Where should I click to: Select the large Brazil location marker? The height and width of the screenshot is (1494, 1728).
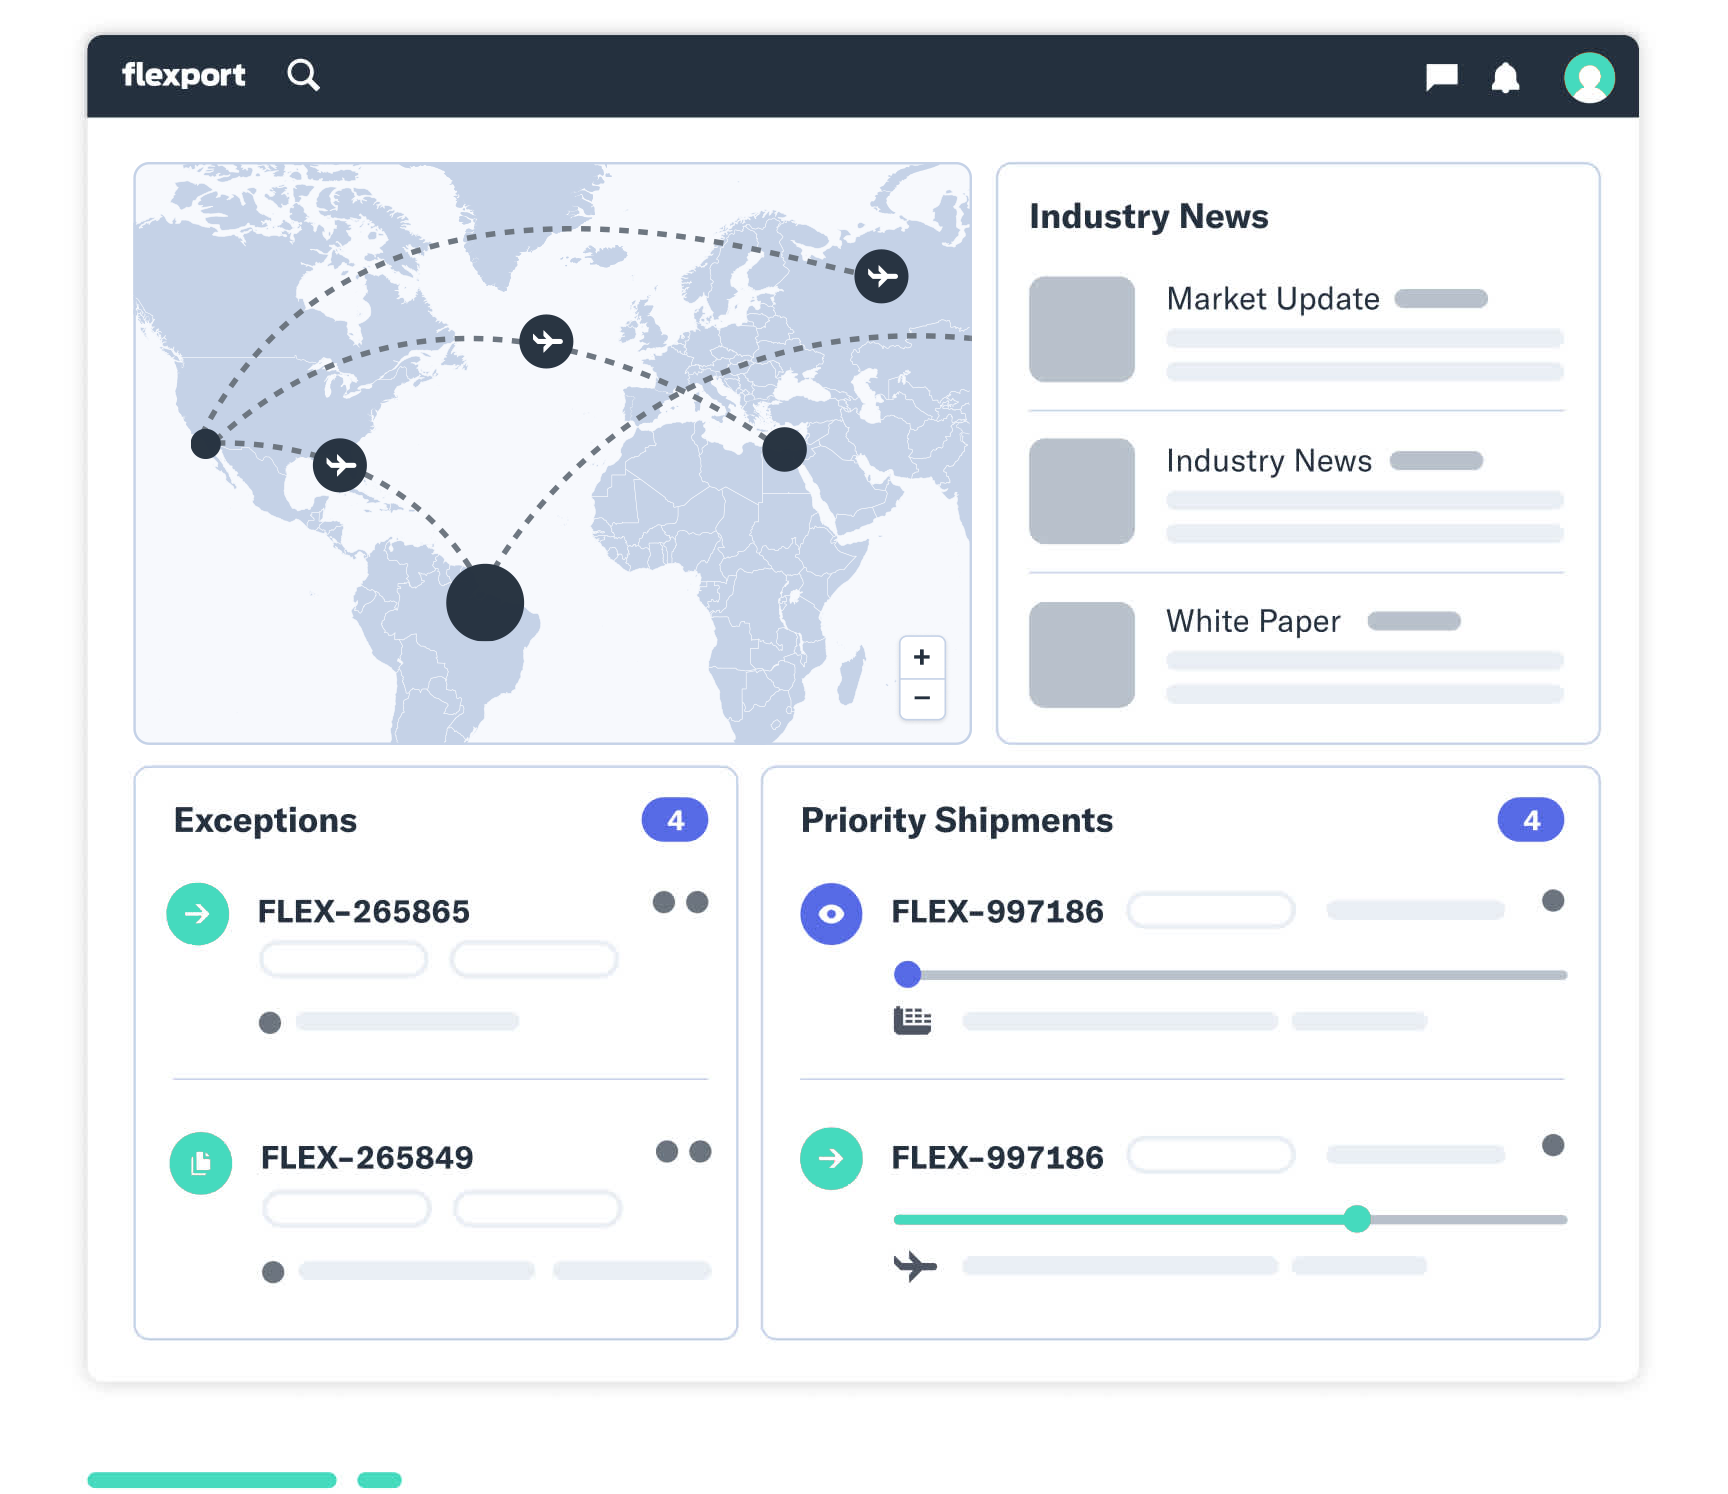click(x=485, y=602)
